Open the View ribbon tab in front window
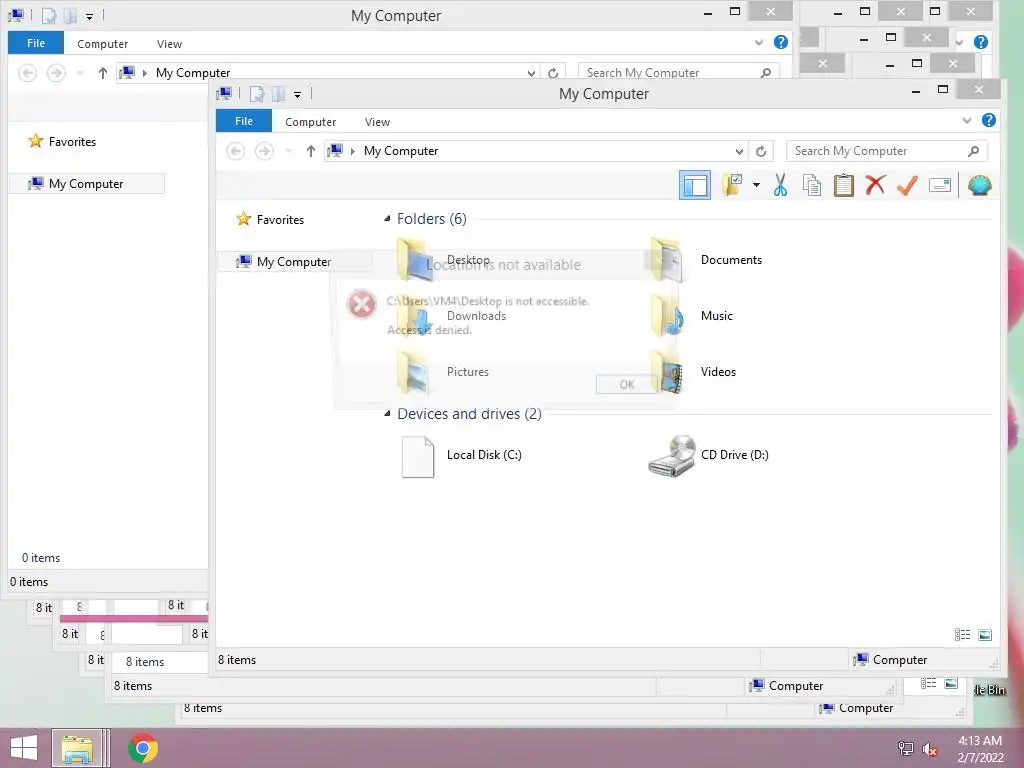The height and width of the screenshot is (768, 1024). click(x=377, y=122)
